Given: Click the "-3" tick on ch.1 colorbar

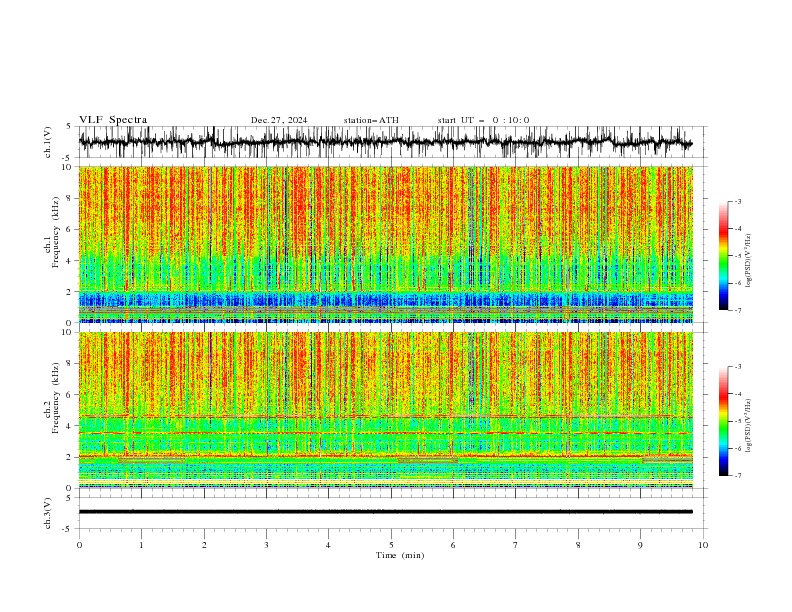Looking at the screenshot, I should tap(738, 201).
